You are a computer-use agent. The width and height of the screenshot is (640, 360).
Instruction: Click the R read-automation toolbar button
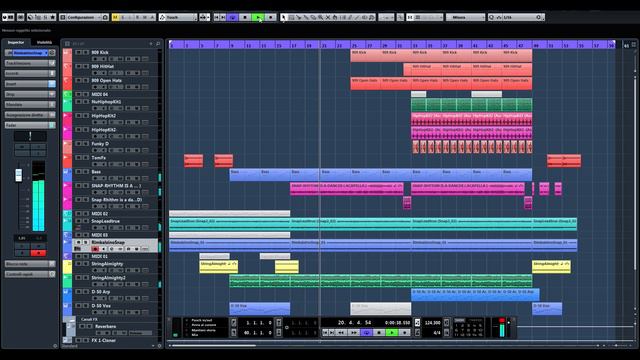[x=137, y=17]
